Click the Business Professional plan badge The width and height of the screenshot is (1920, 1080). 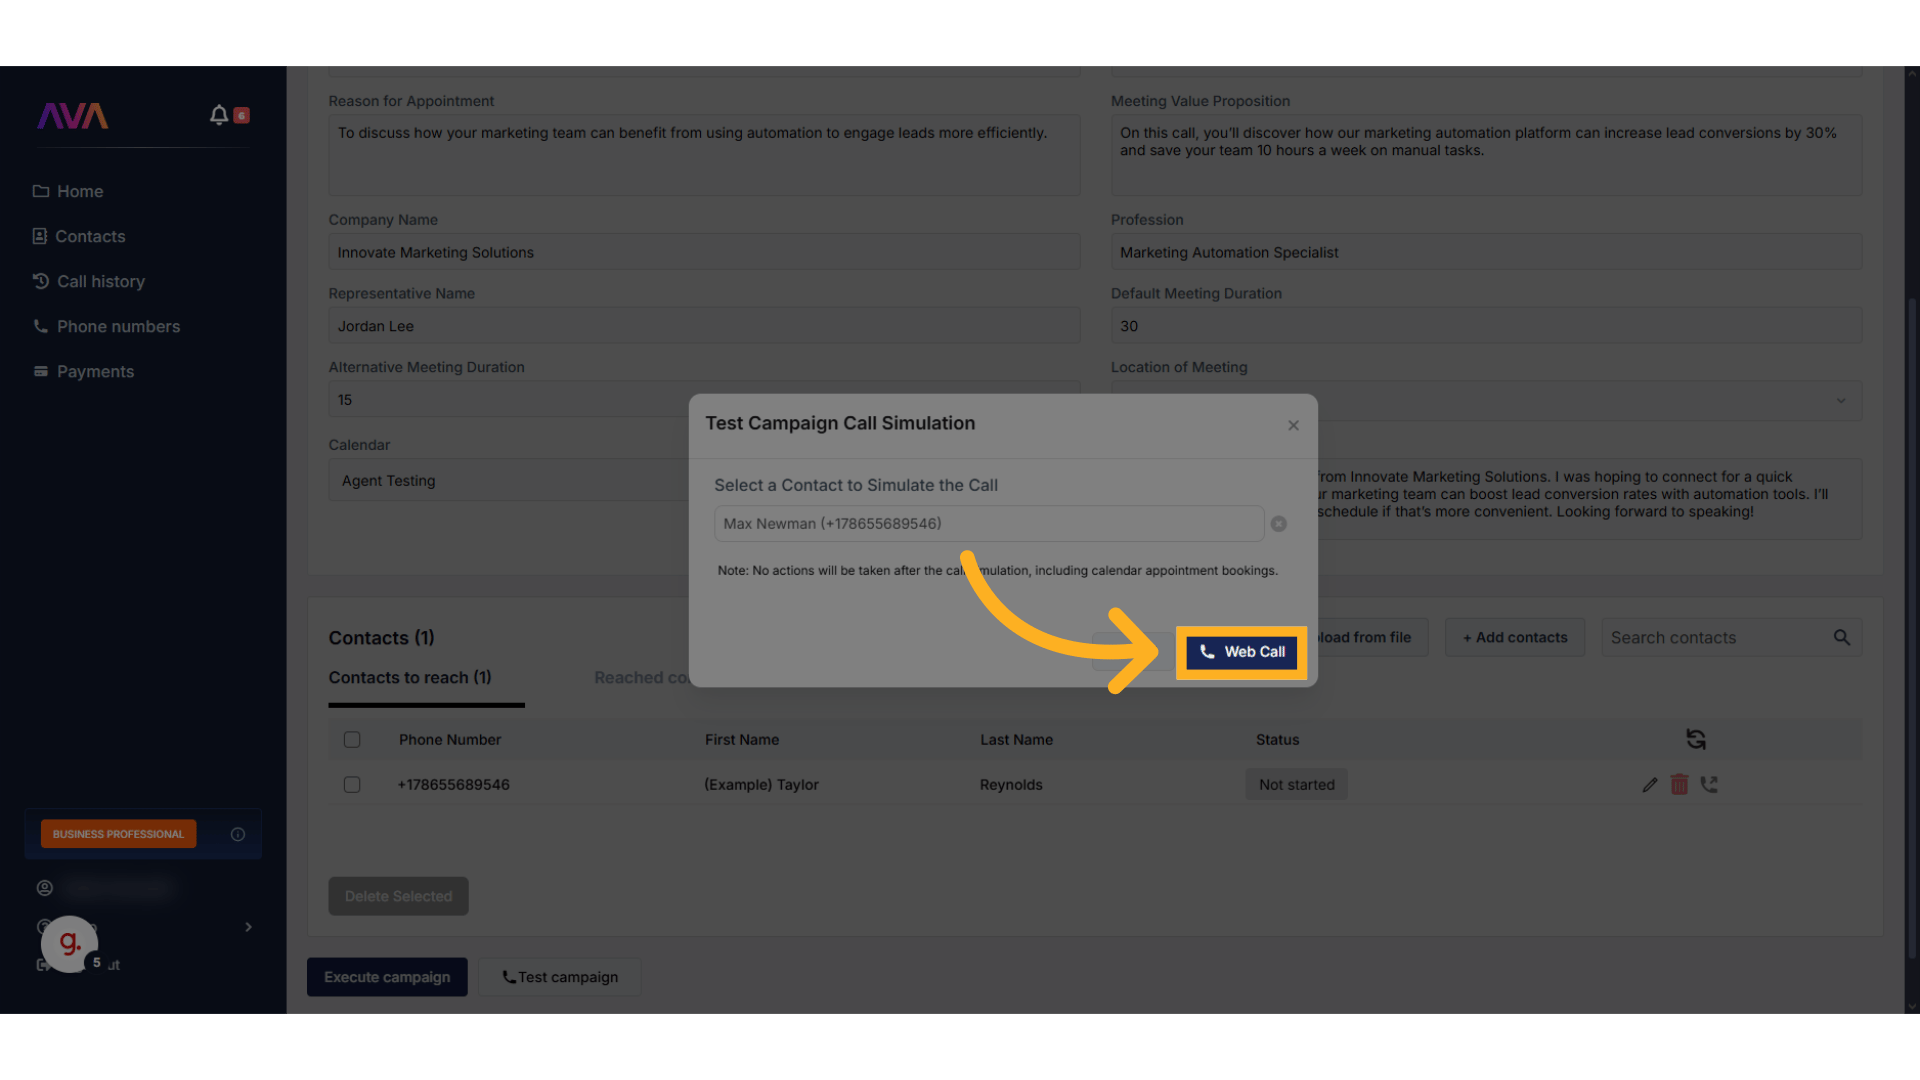[118, 834]
